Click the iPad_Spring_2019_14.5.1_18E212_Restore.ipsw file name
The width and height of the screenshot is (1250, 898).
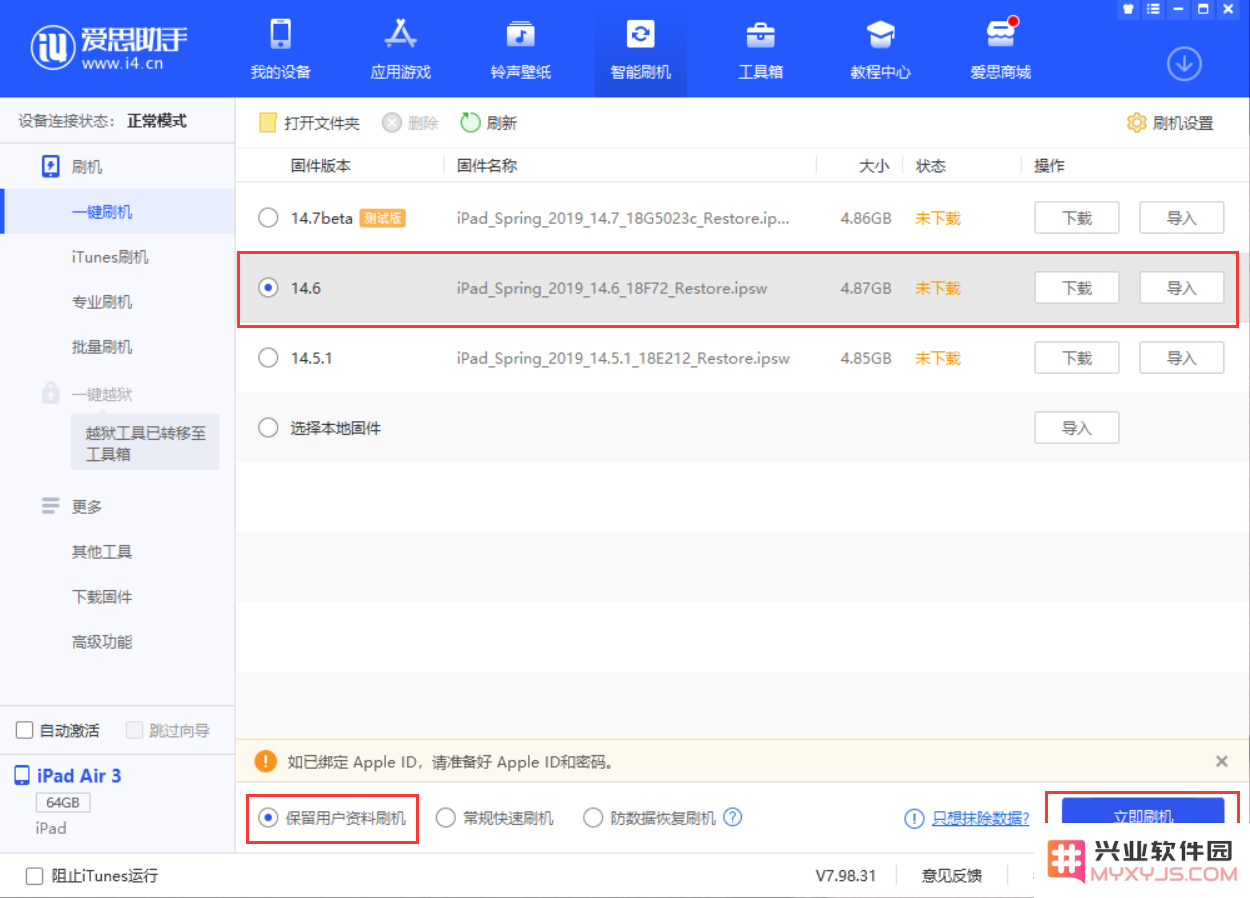coord(623,358)
